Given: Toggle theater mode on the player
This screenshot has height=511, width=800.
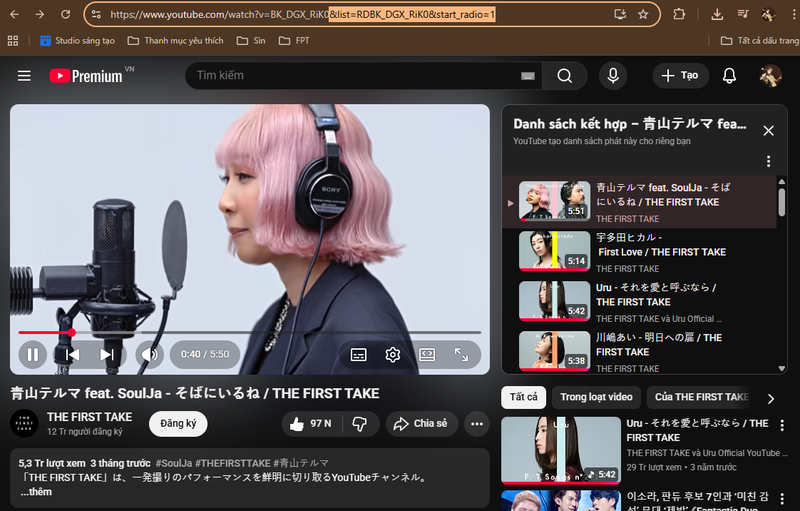Looking at the screenshot, I should [x=427, y=354].
